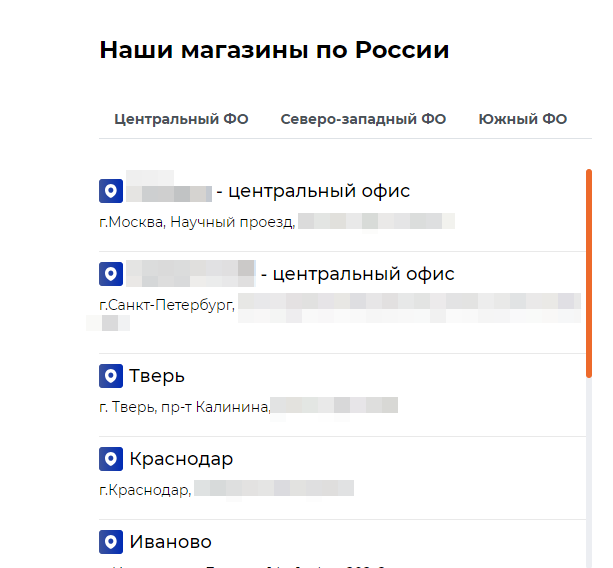Click the Наши магазины по России heading

pos(274,51)
